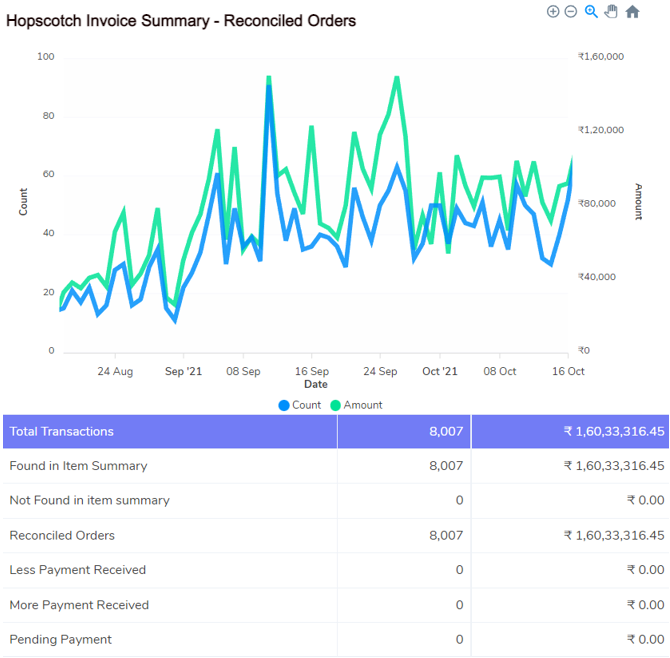Click the Amount right axis title
Viewport: 670px width, 658px height.
[x=638, y=202]
